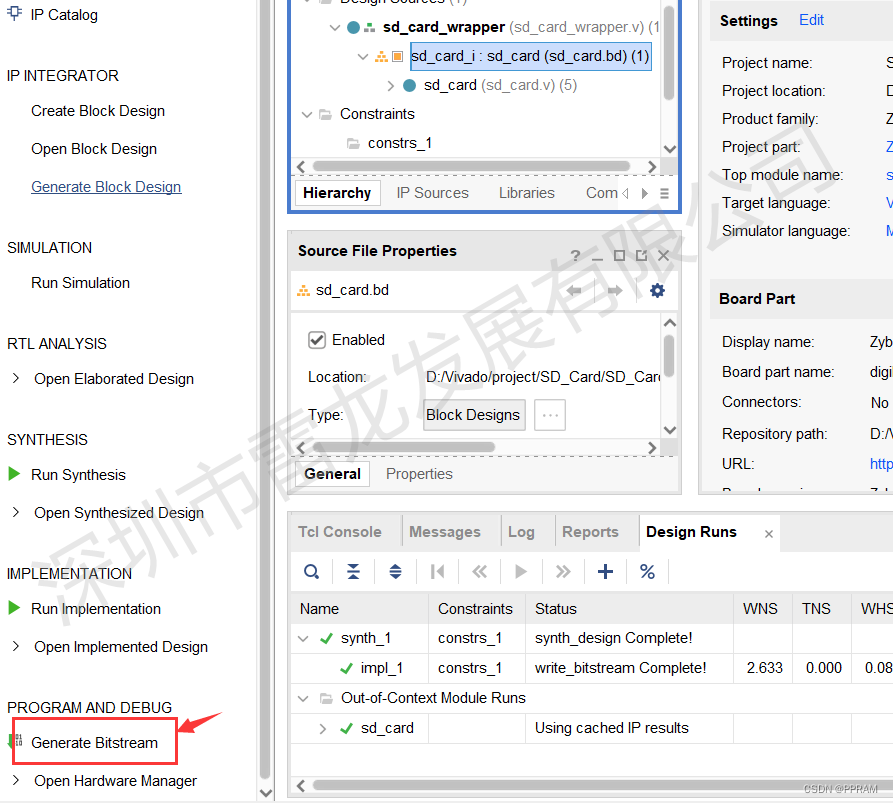This screenshot has height=803, width=893.
Task: Click the Block Designs type field
Action: [x=474, y=415]
